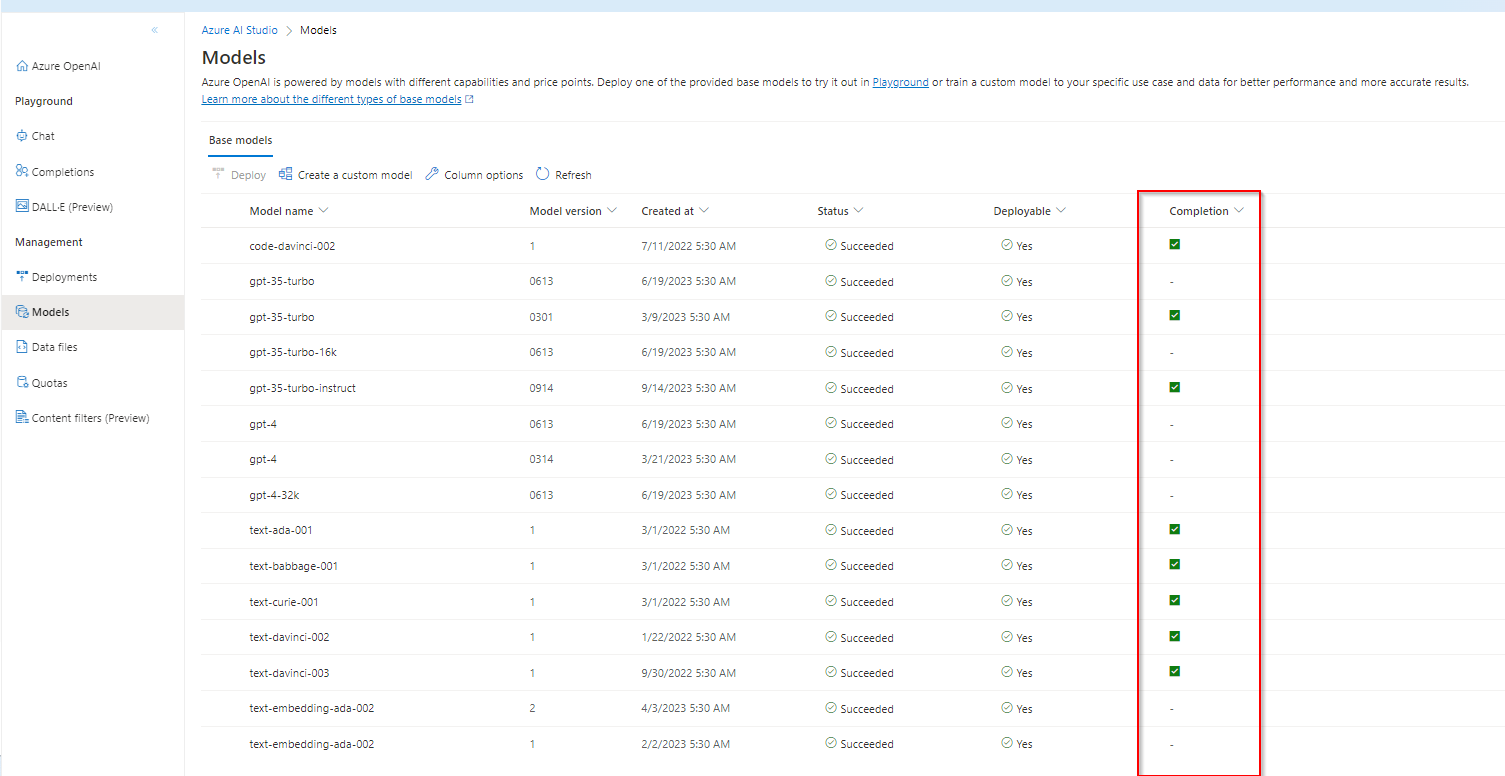Click the Azure AI Studio breadcrumb link
This screenshot has height=776, width=1505.
tap(240, 31)
